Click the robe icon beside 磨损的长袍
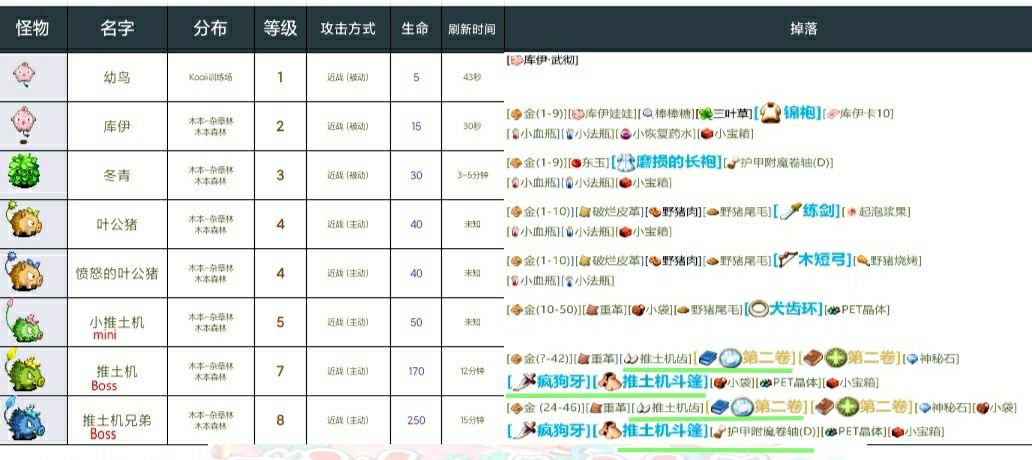The width and height of the screenshot is (1032, 460). [x=625, y=162]
